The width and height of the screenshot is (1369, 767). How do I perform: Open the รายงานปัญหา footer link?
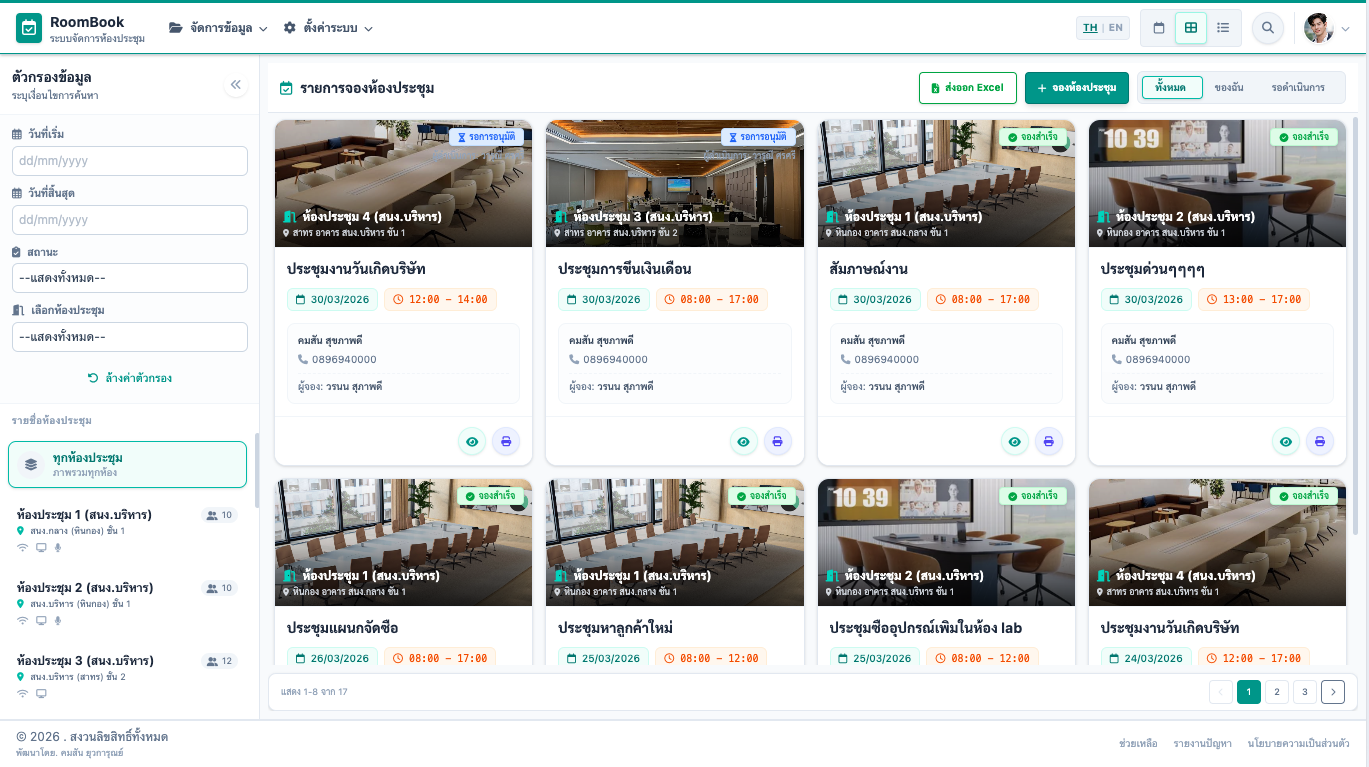coord(1203,744)
